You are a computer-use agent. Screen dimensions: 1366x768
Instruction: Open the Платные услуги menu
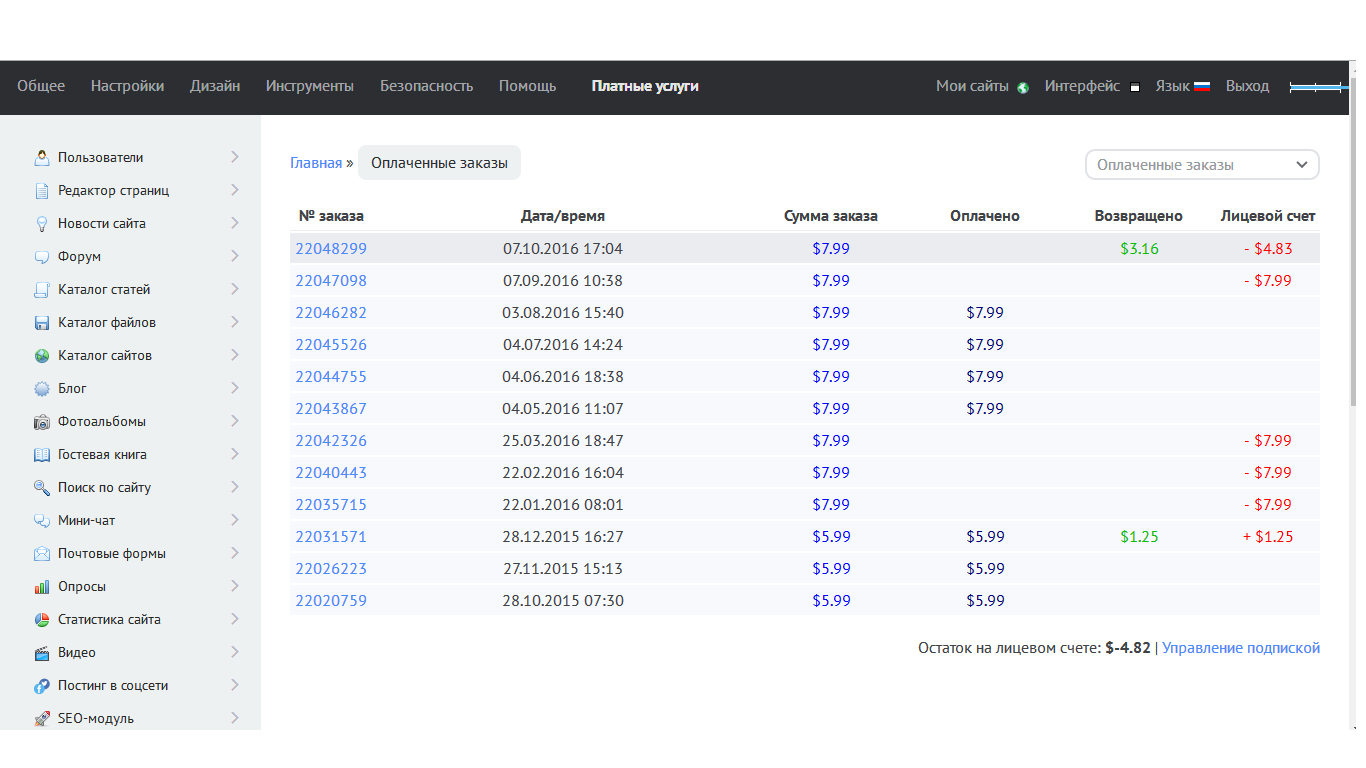click(645, 86)
